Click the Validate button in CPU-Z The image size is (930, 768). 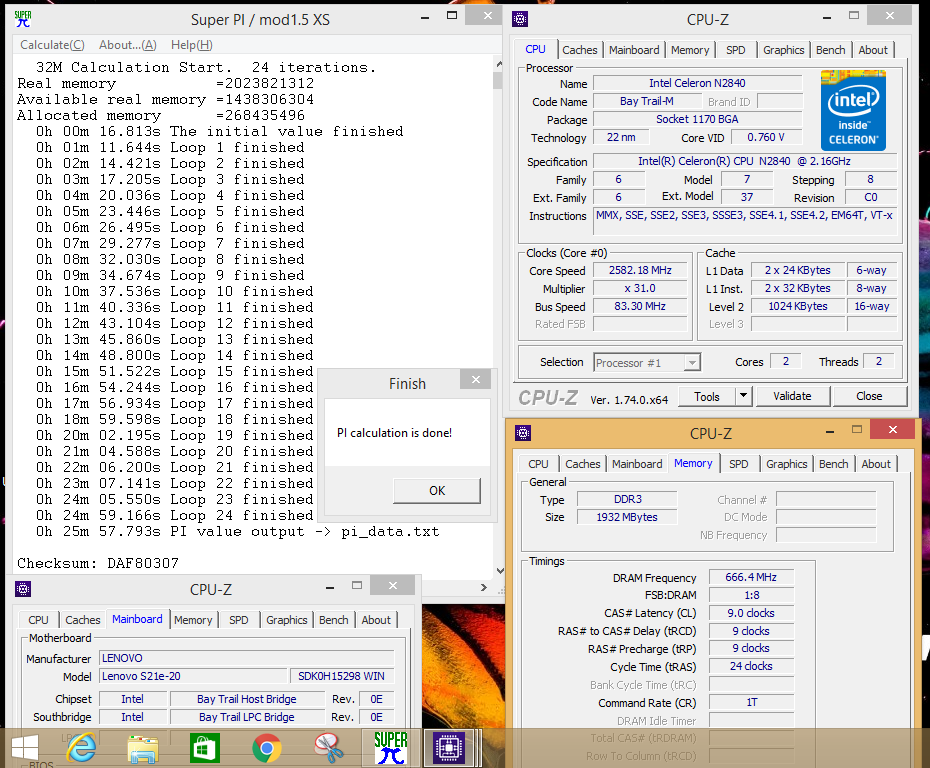[792, 396]
